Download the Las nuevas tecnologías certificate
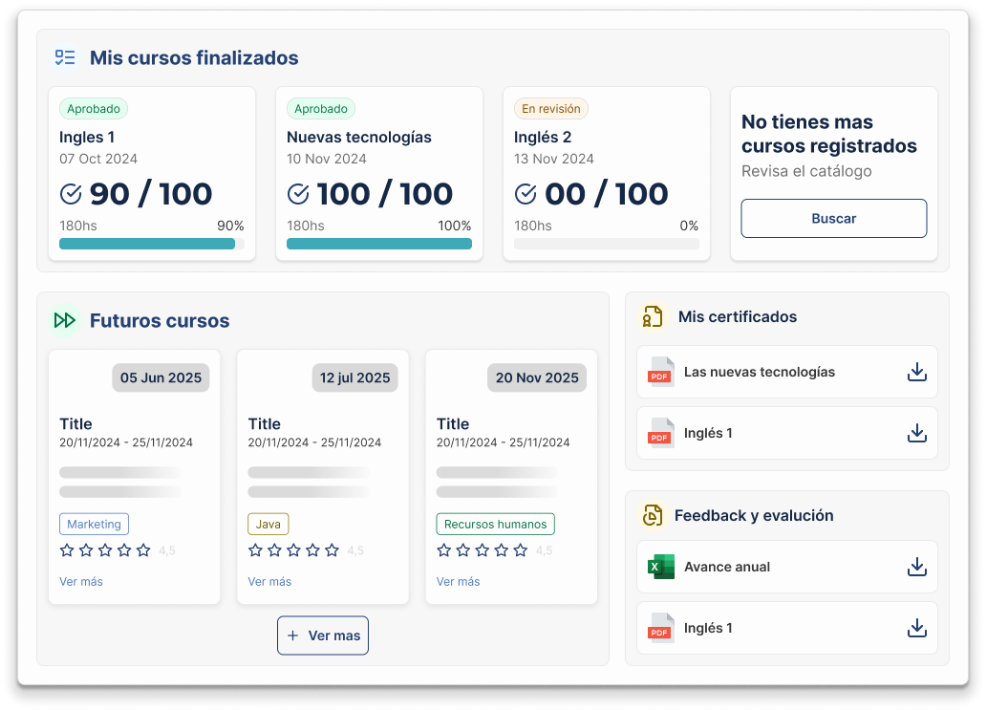 pyautogui.click(x=916, y=372)
